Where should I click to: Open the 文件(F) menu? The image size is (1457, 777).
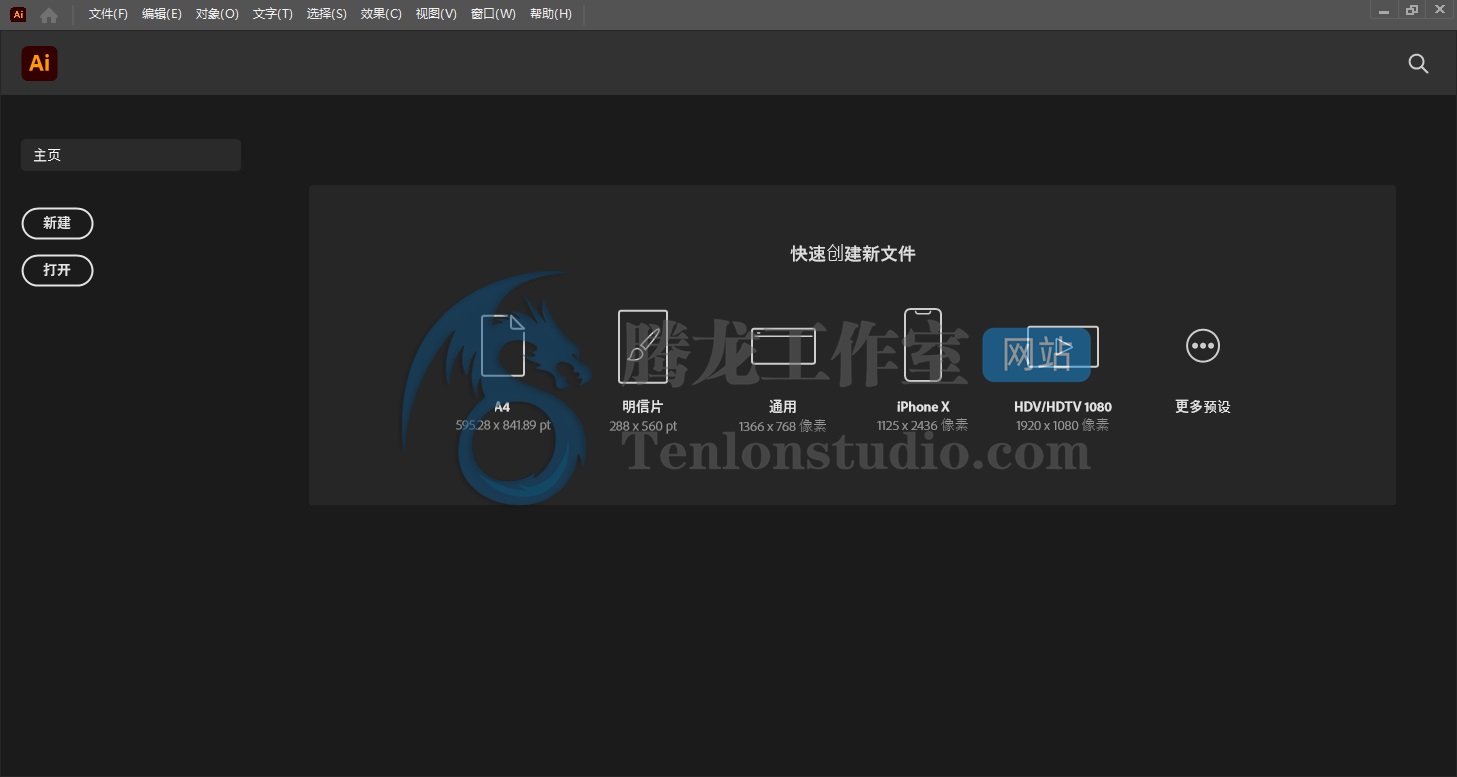click(x=108, y=14)
